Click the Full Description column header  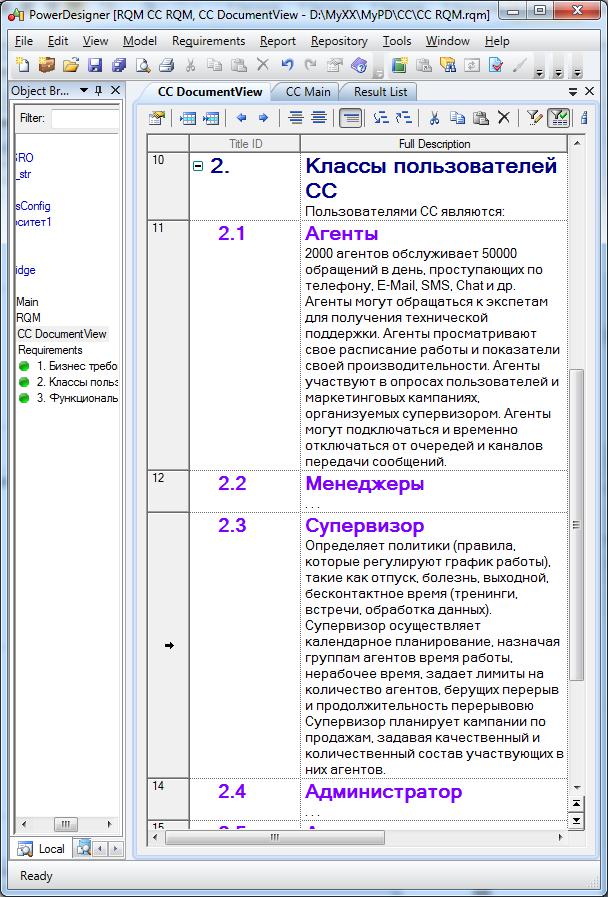coord(434,144)
